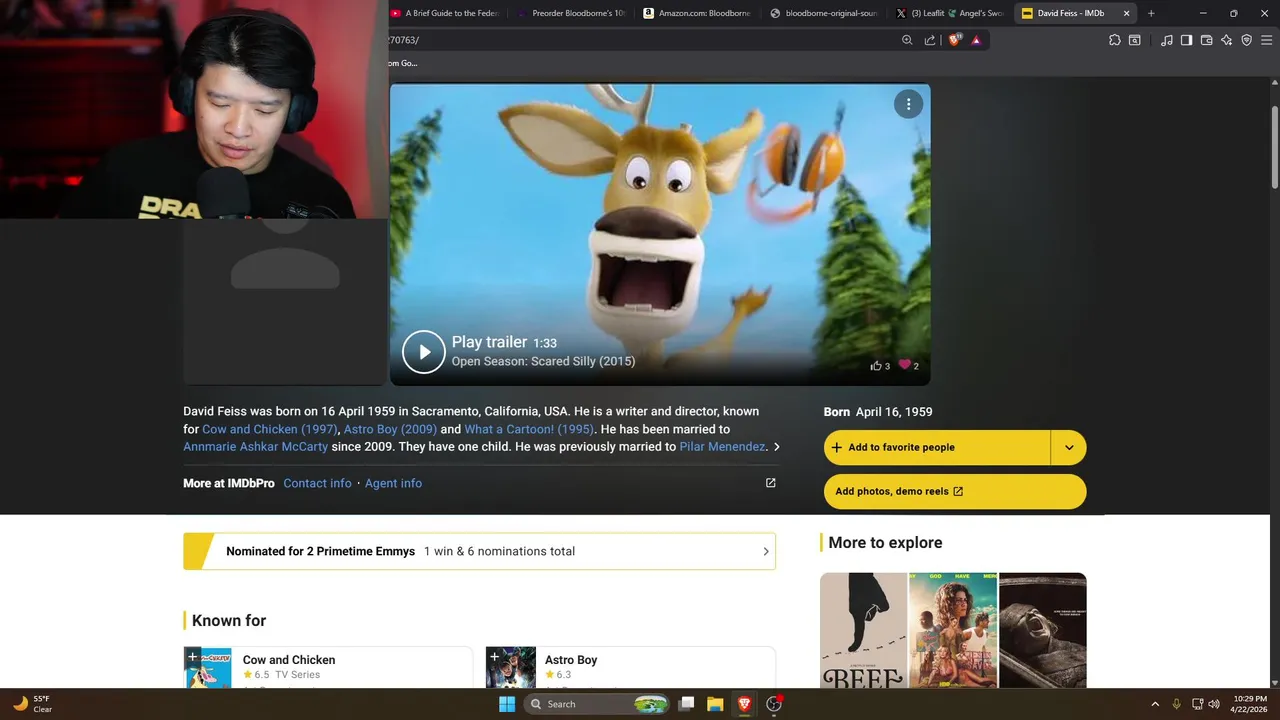This screenshot has height=720, width=1280.
Task: Switch to the Brief Guide YouTube tab
Action: (445, 13)
